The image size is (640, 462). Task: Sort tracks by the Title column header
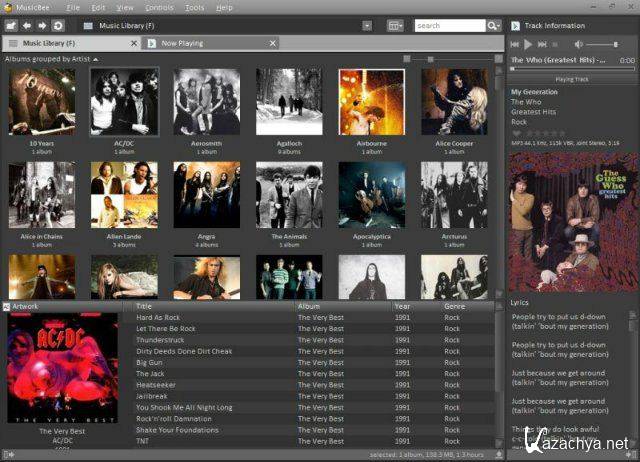tap(144, 306)
